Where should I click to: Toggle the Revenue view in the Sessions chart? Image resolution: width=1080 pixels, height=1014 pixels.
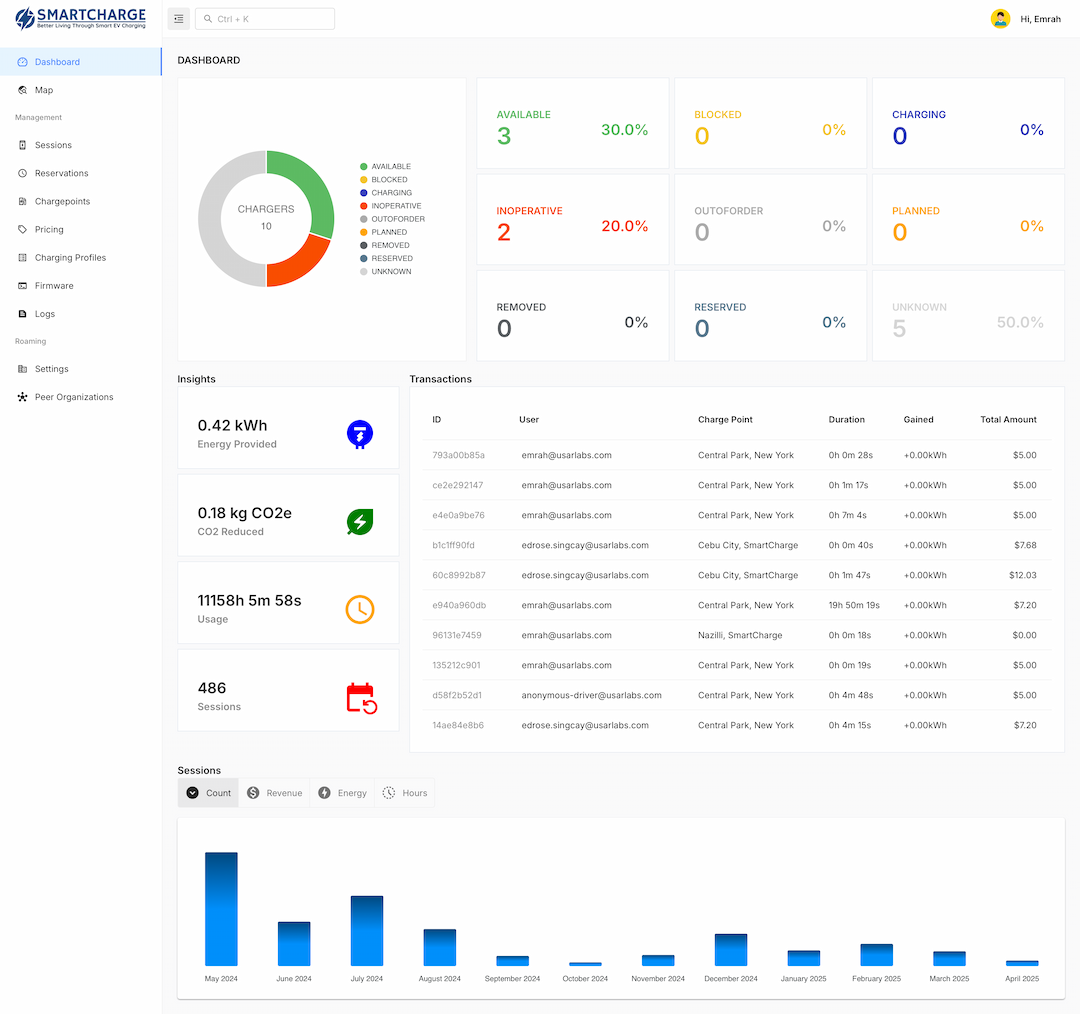click(274, 792)
